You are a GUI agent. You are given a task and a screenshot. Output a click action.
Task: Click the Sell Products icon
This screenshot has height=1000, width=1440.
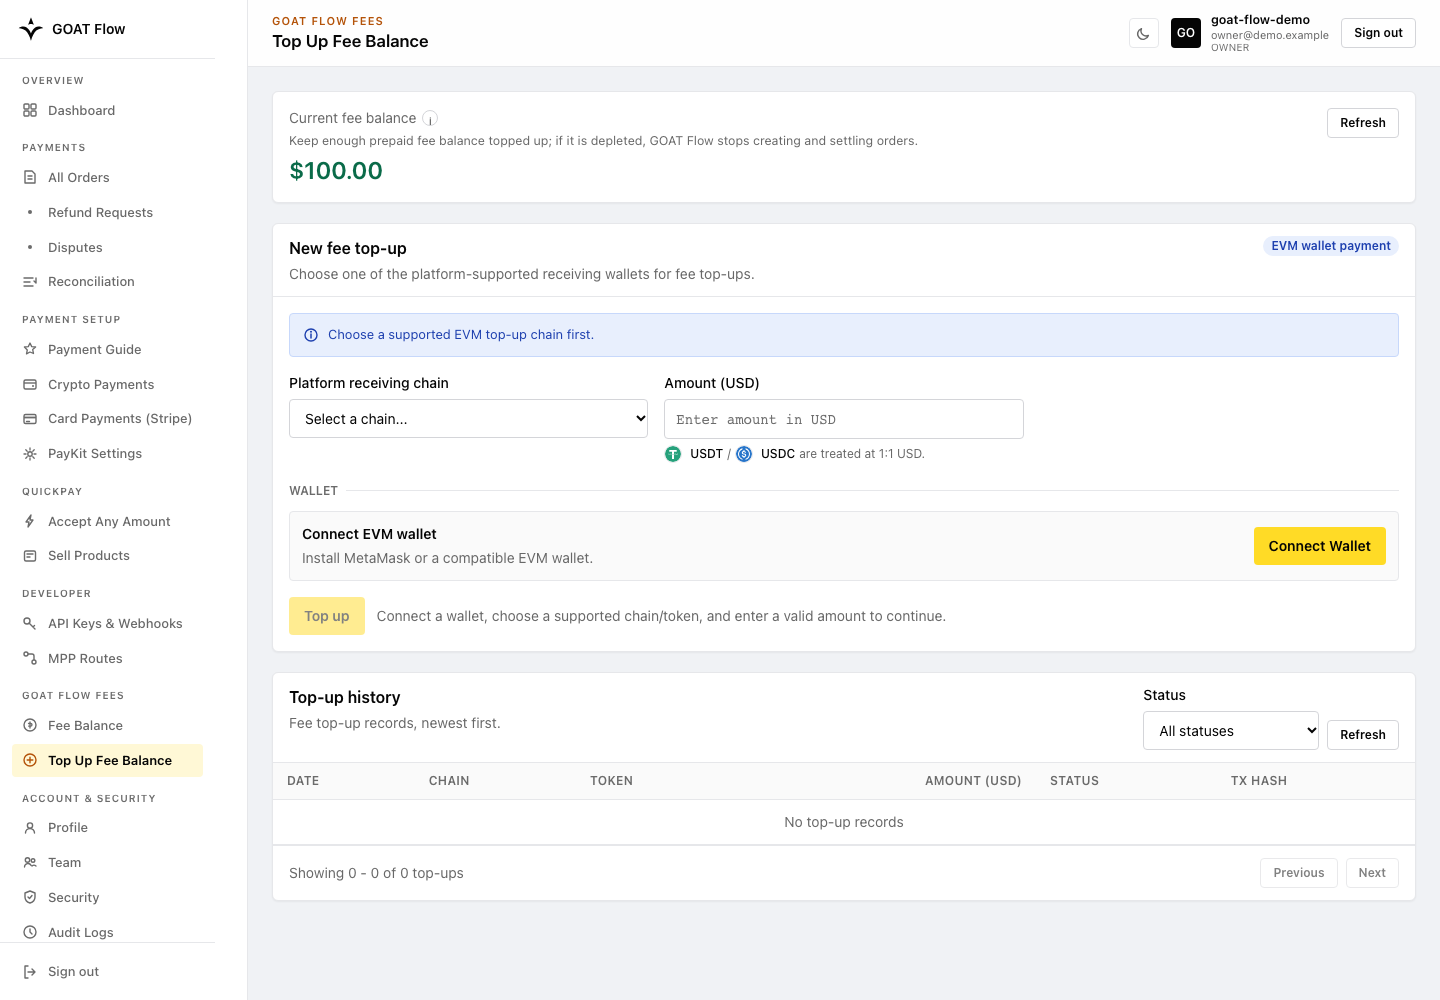[x=30, y=556]
